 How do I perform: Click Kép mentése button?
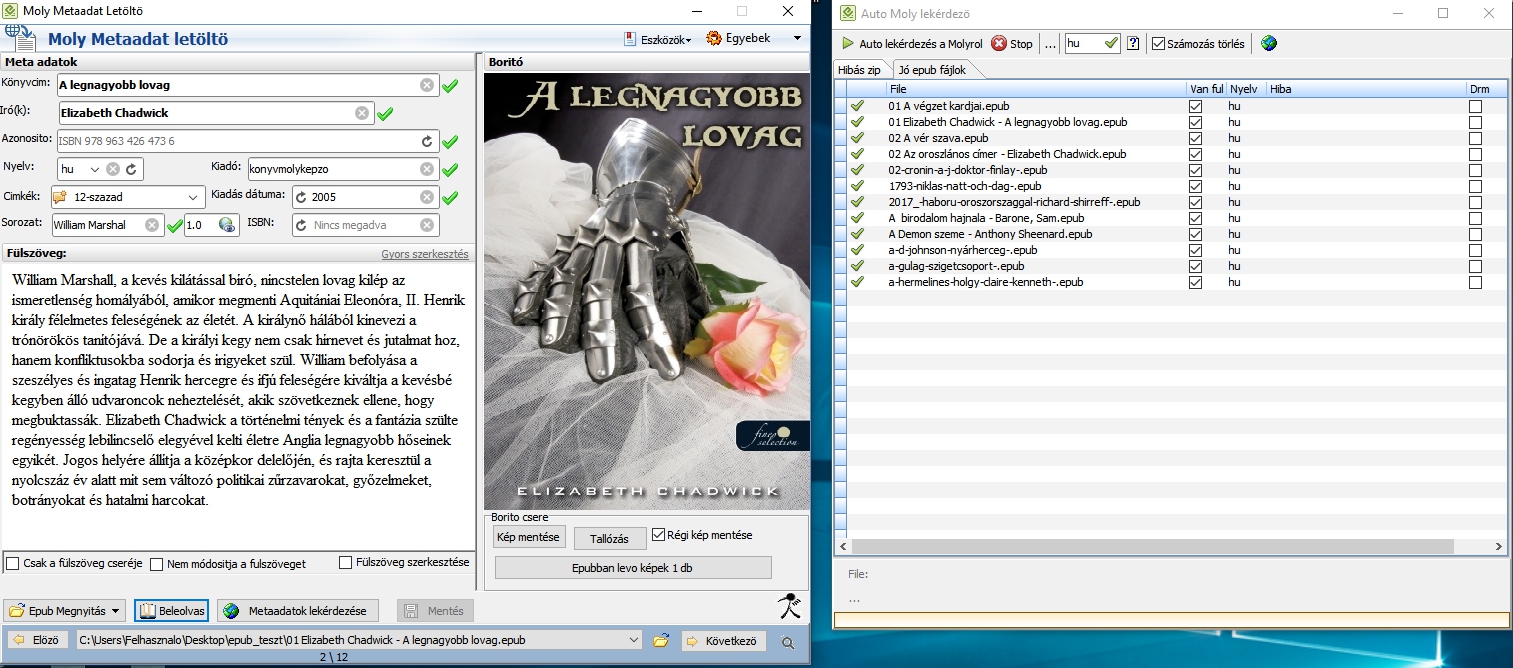point(529,537)
